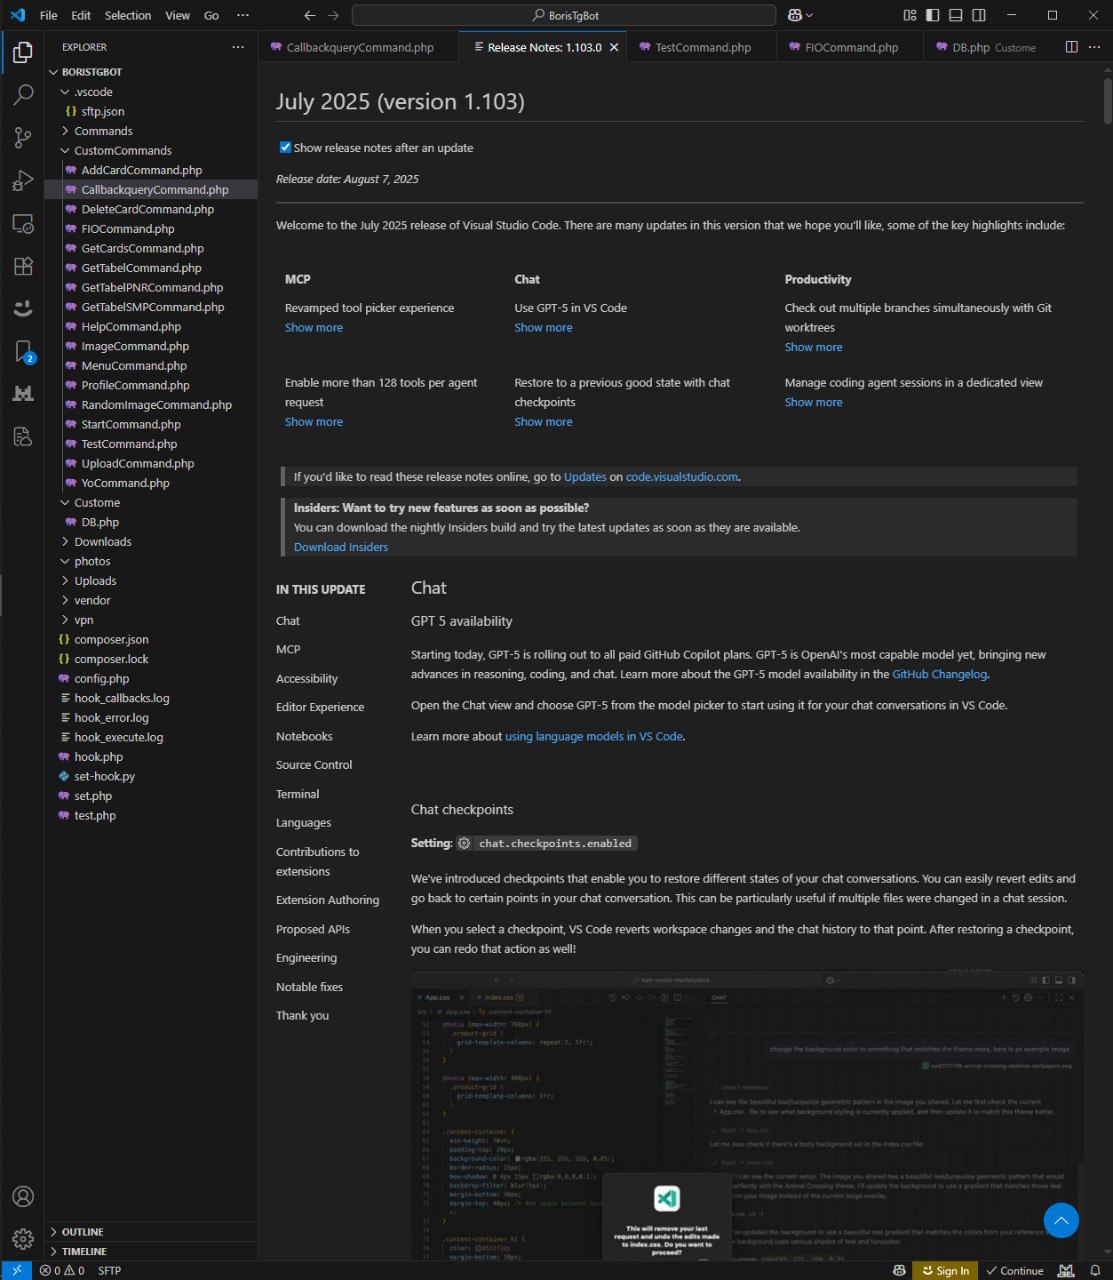1113x1280 pixels.
Task: Click the Download Insiders link
Action: click(x=341, y=547)
